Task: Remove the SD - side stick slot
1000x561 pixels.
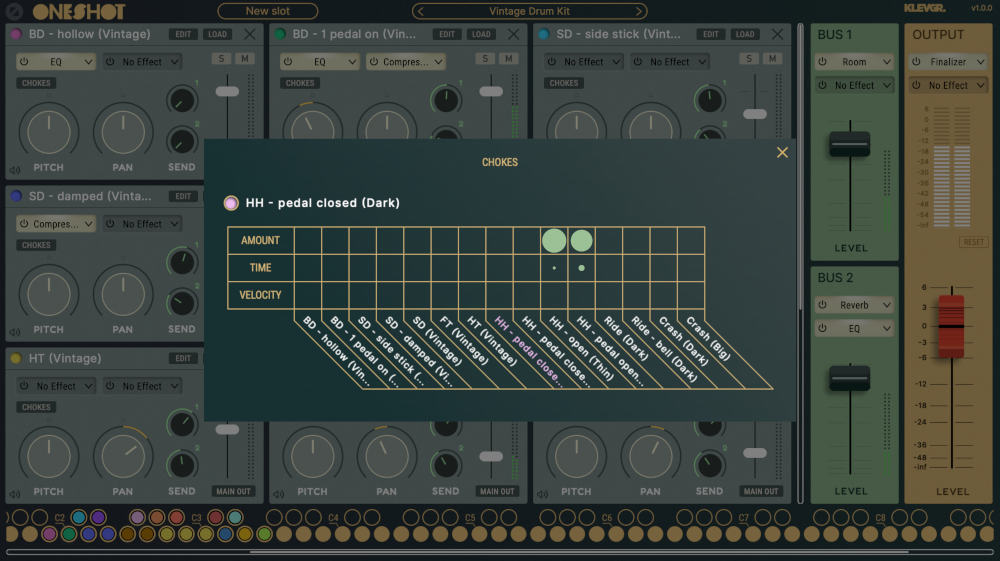Action: (776, 34)
